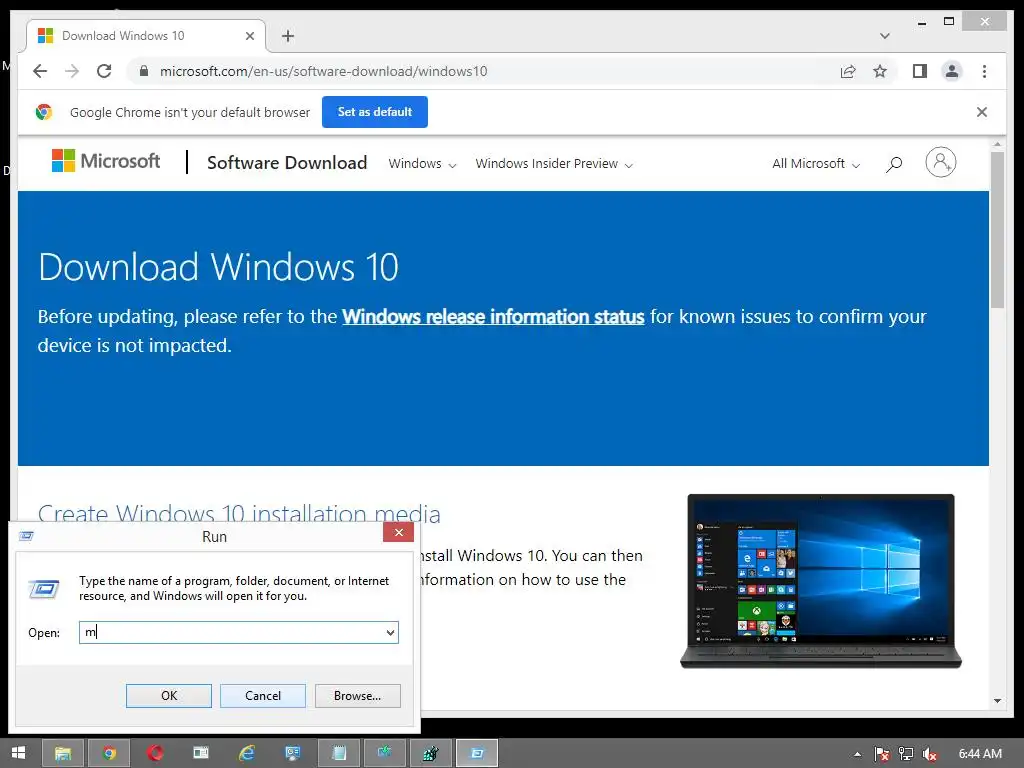The height and width of the screenshot is (768, 1024).
Task: Open the Windows release information status link
Action: tap(493, 317)
